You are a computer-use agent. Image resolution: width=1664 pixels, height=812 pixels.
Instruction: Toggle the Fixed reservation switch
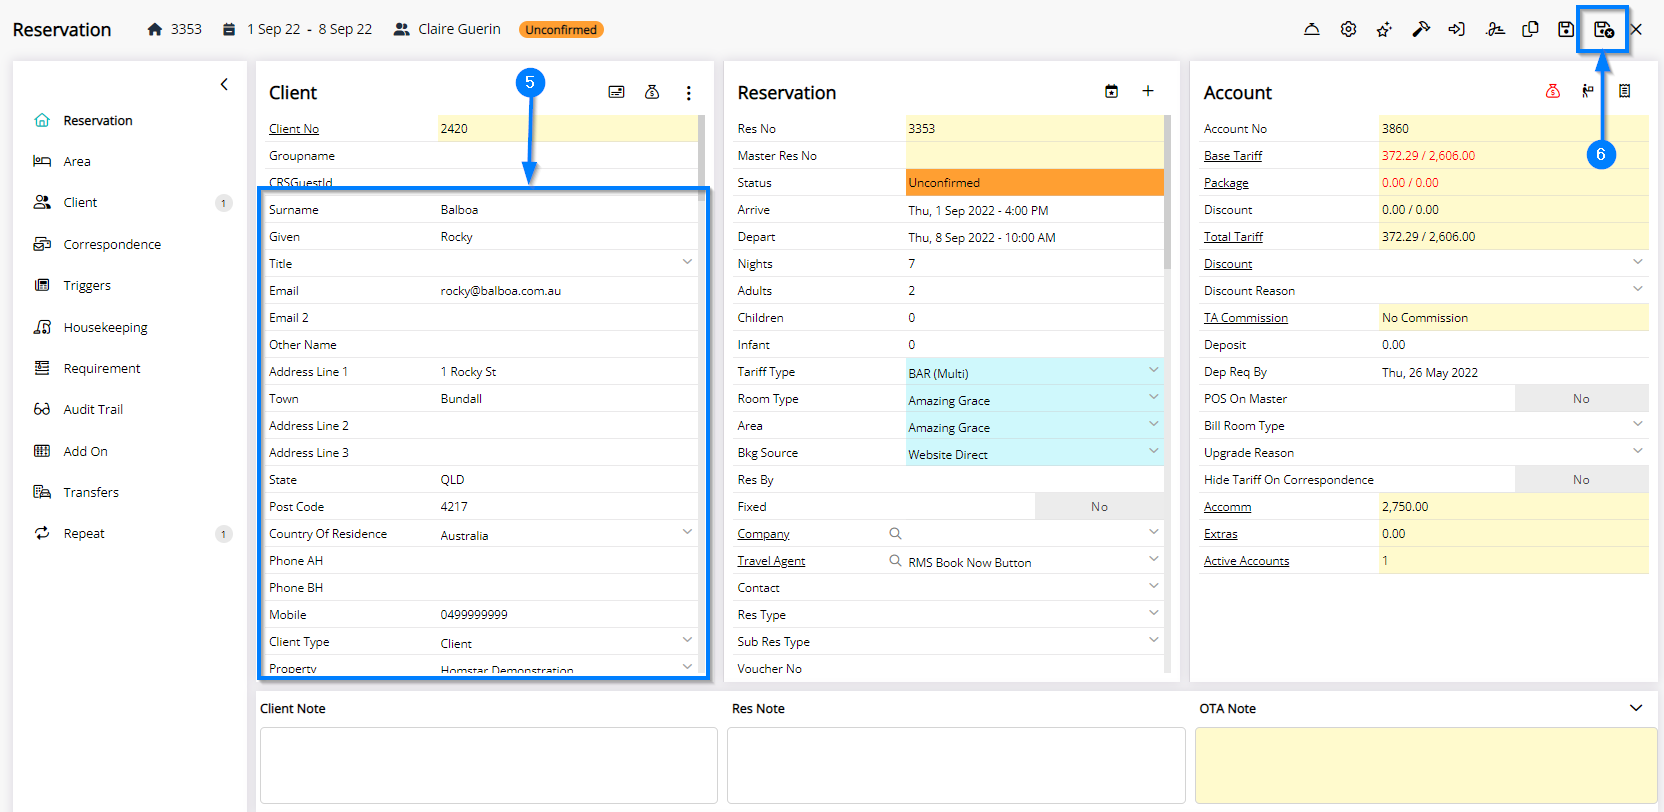coord(1099,507)
